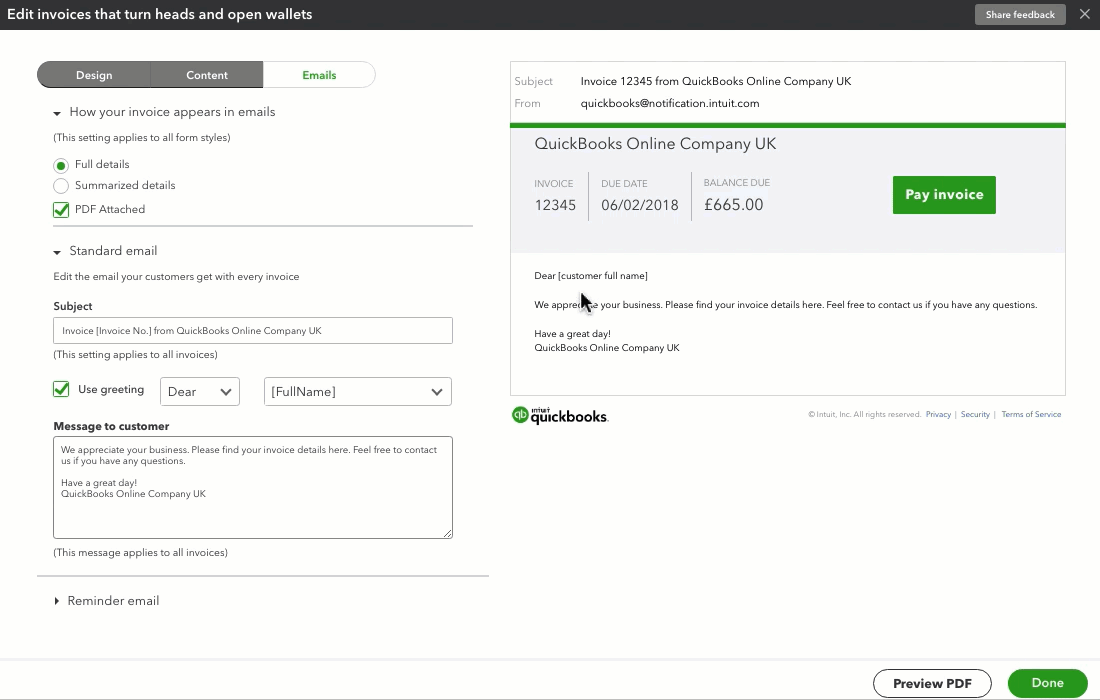Screen dimensions: 1100x700
Task: Disable the Use greeting checkbox
Action: [61, 389]
